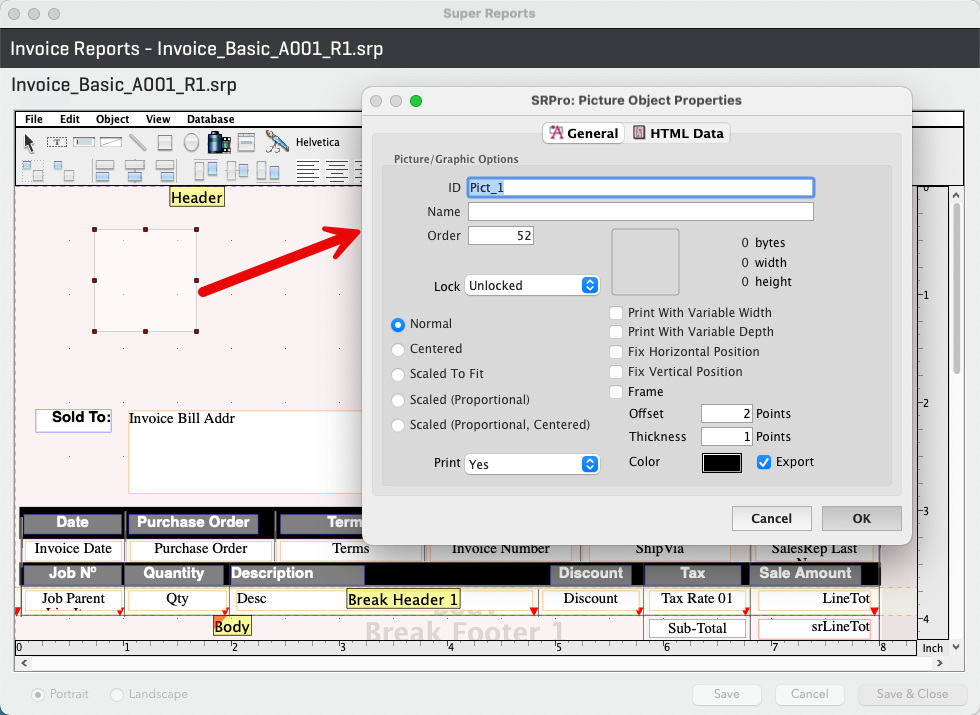Click Cancel in Picture Object Properties
The image size is (980, 715).
[x=771, y=519]
